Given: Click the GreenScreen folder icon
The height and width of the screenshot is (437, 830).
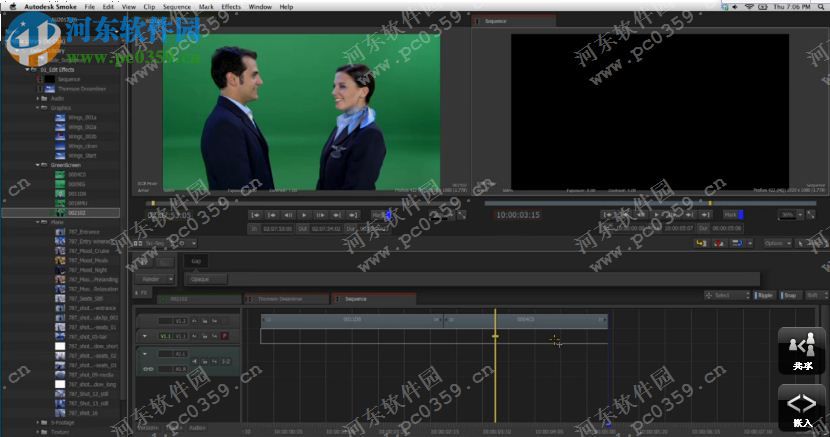Looking at the screenshot, I should (44, 165).
